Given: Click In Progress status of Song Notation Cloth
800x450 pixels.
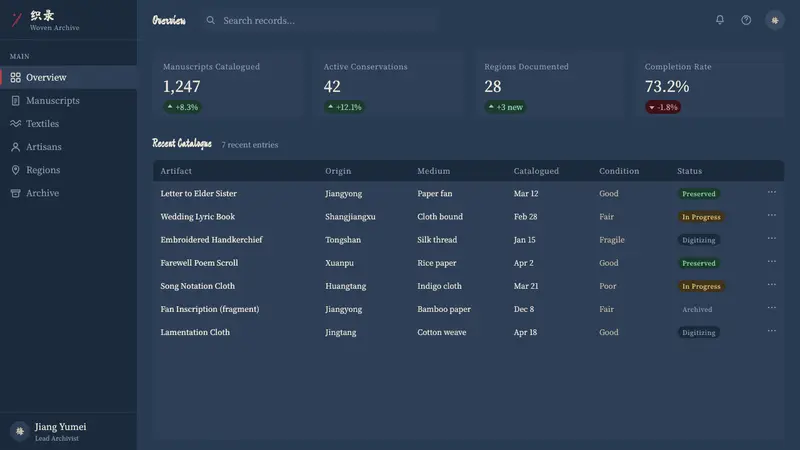Looking at the screenshot, I should (701, 286).
